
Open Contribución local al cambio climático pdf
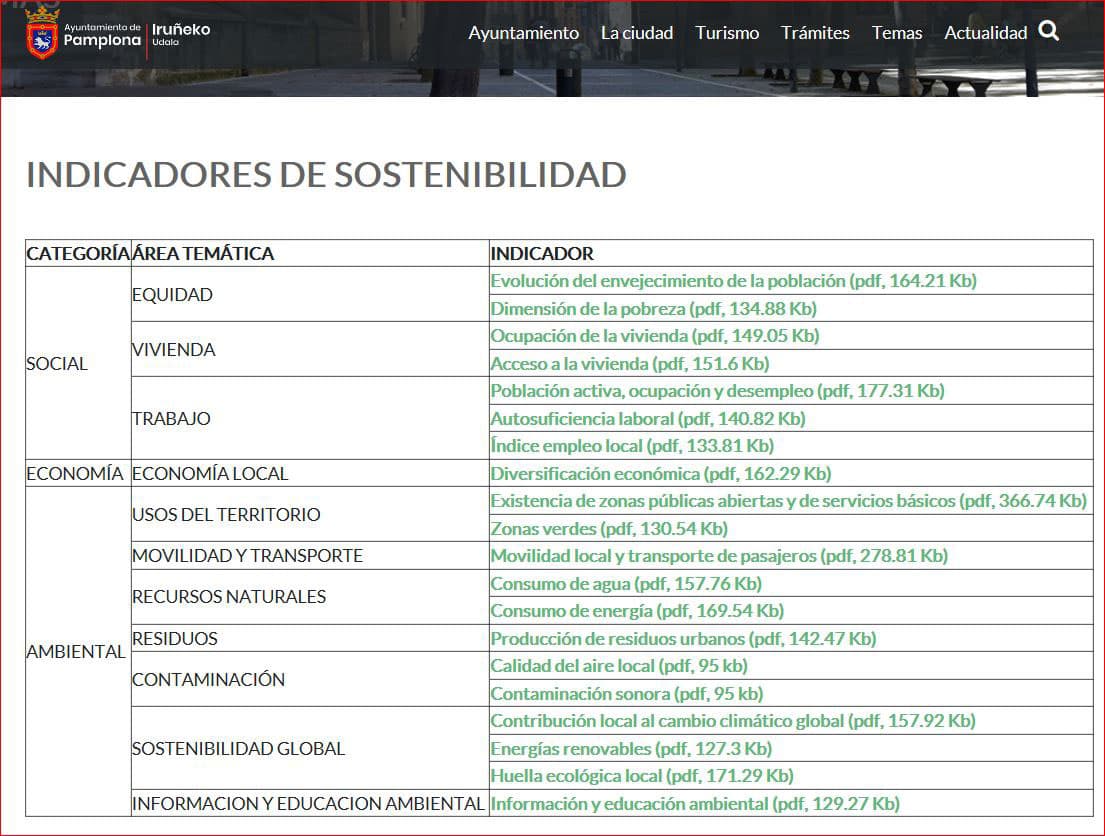pyautogui.click(x=733, y=720)
